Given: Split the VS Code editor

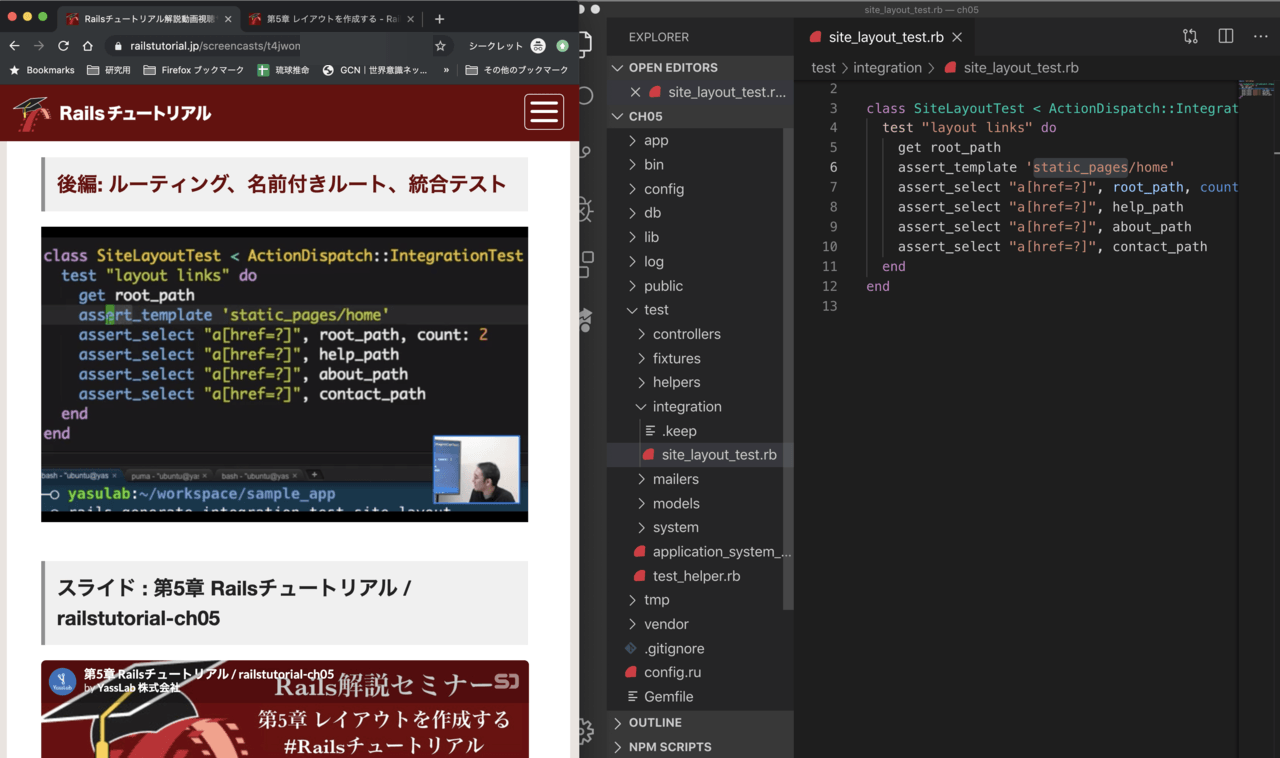Looking at the screenshot, I should tap(1226, 37).
